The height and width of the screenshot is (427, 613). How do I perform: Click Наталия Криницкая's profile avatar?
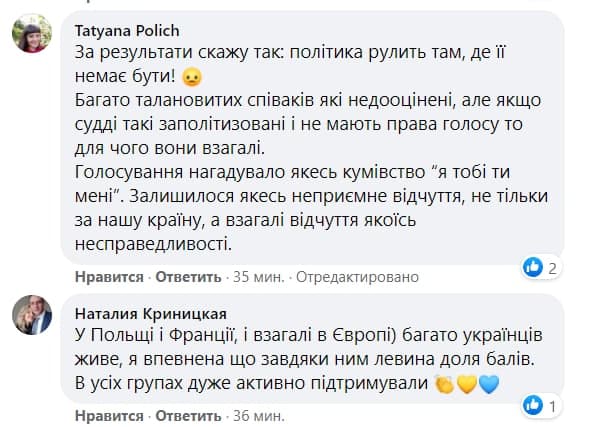click(x=31, y=316)
